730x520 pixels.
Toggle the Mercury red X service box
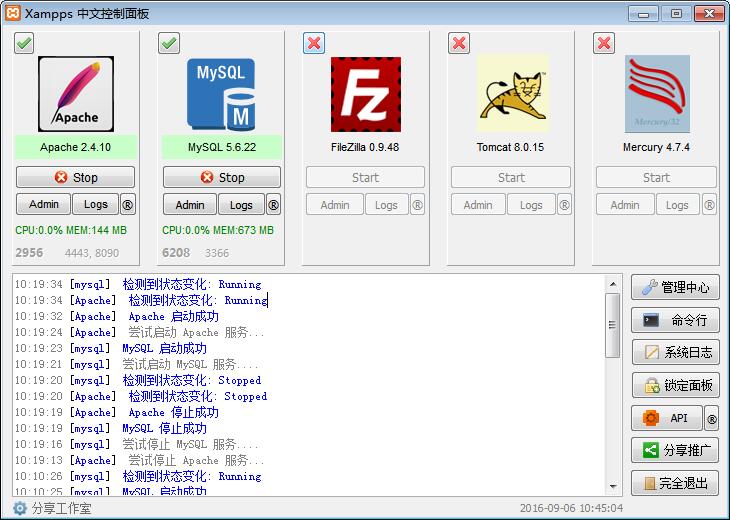[604, 44]
